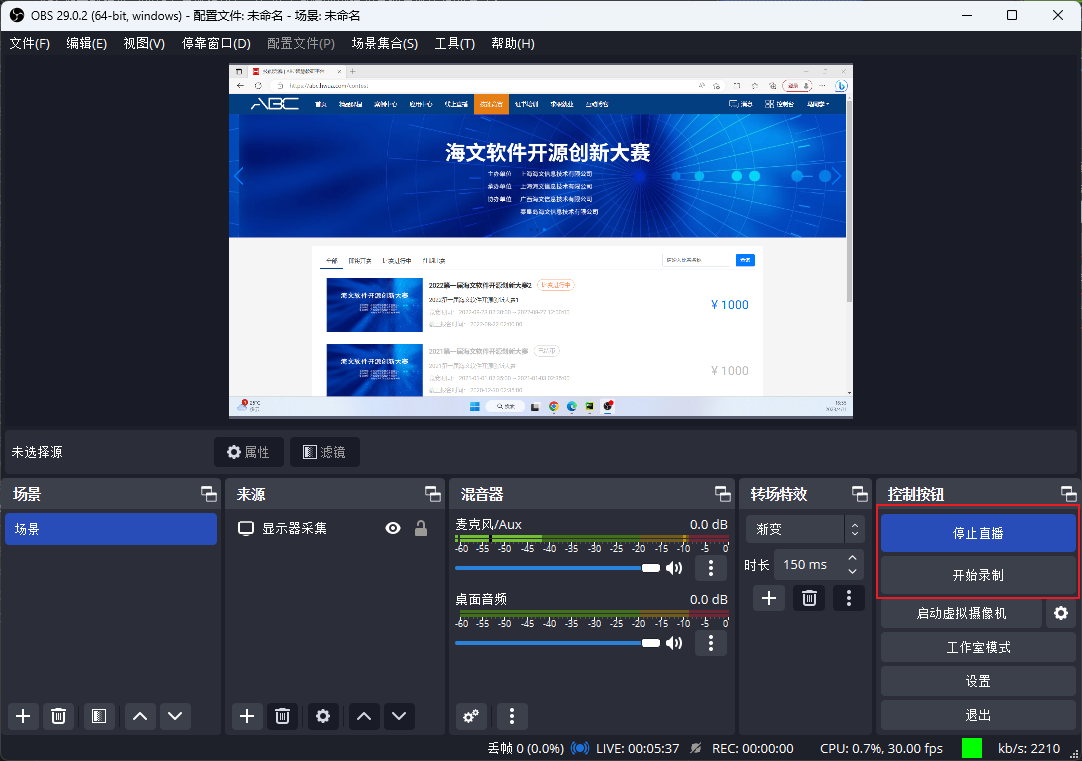
Task: Toggle 工作室模式 studio mode
Action: click(x=978, y=647)
